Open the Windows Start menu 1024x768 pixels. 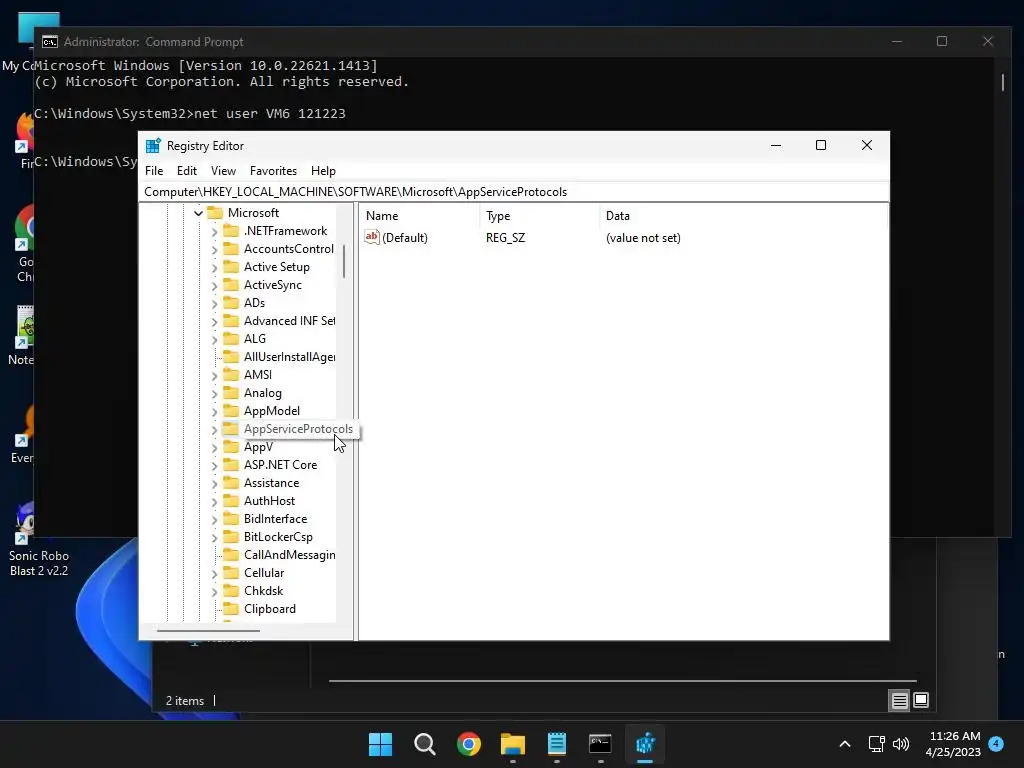(x=380, y=744)
